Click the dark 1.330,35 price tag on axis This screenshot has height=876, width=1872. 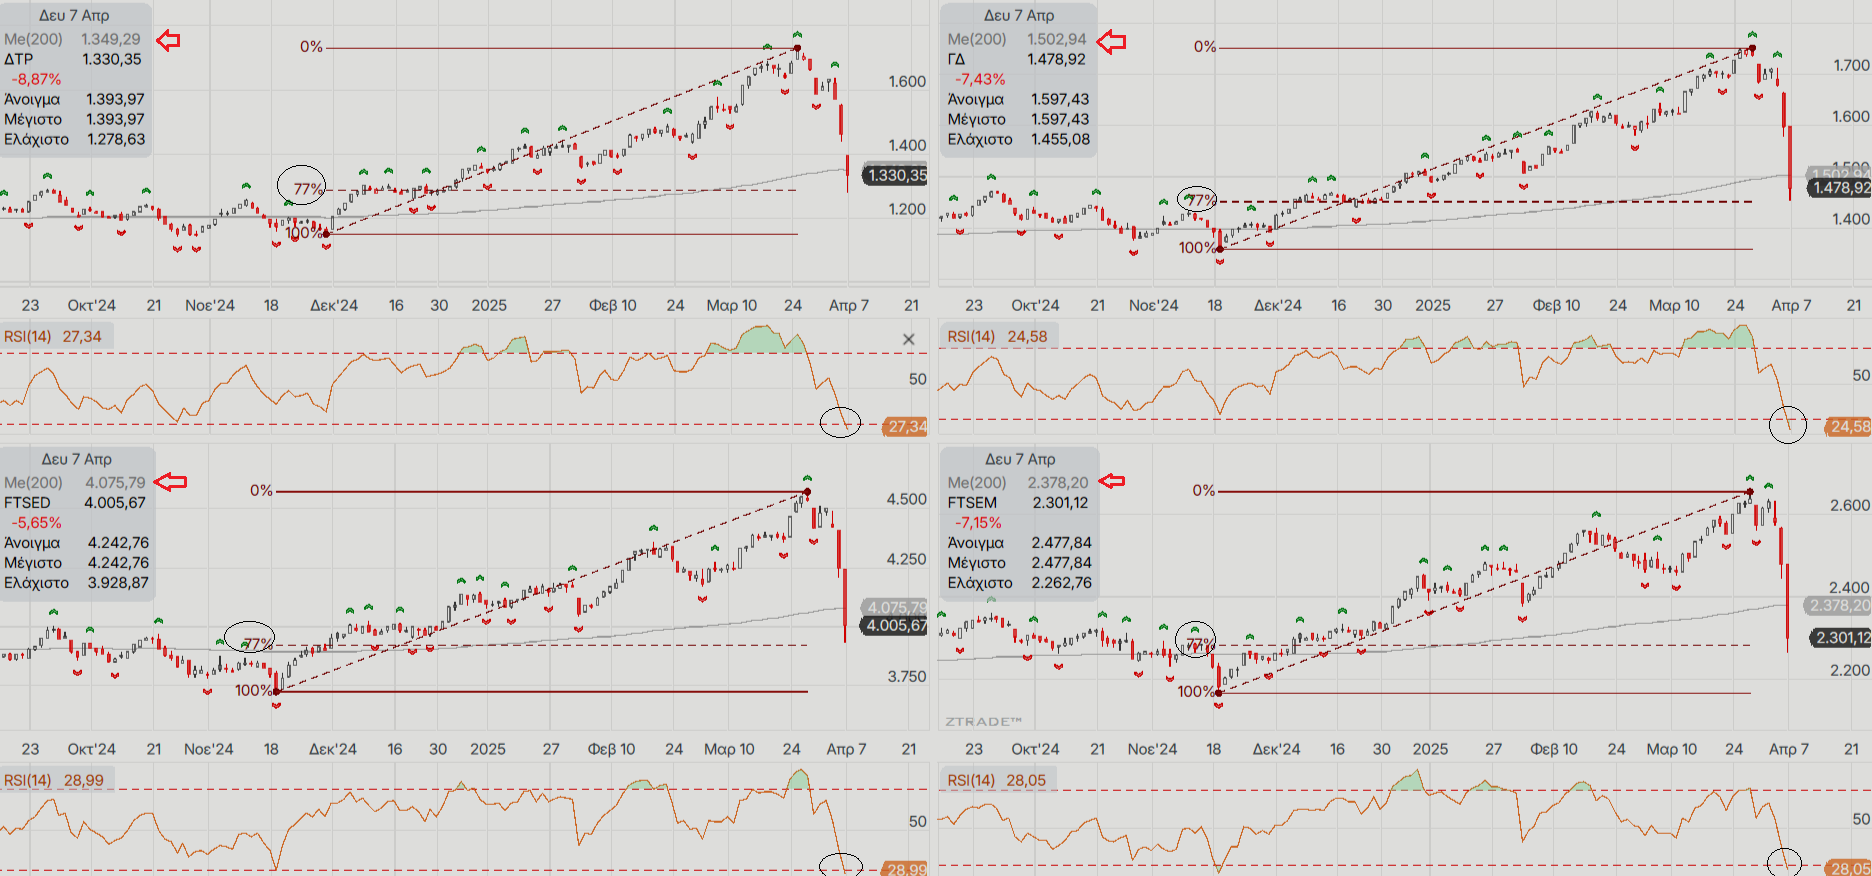(896, 175)
